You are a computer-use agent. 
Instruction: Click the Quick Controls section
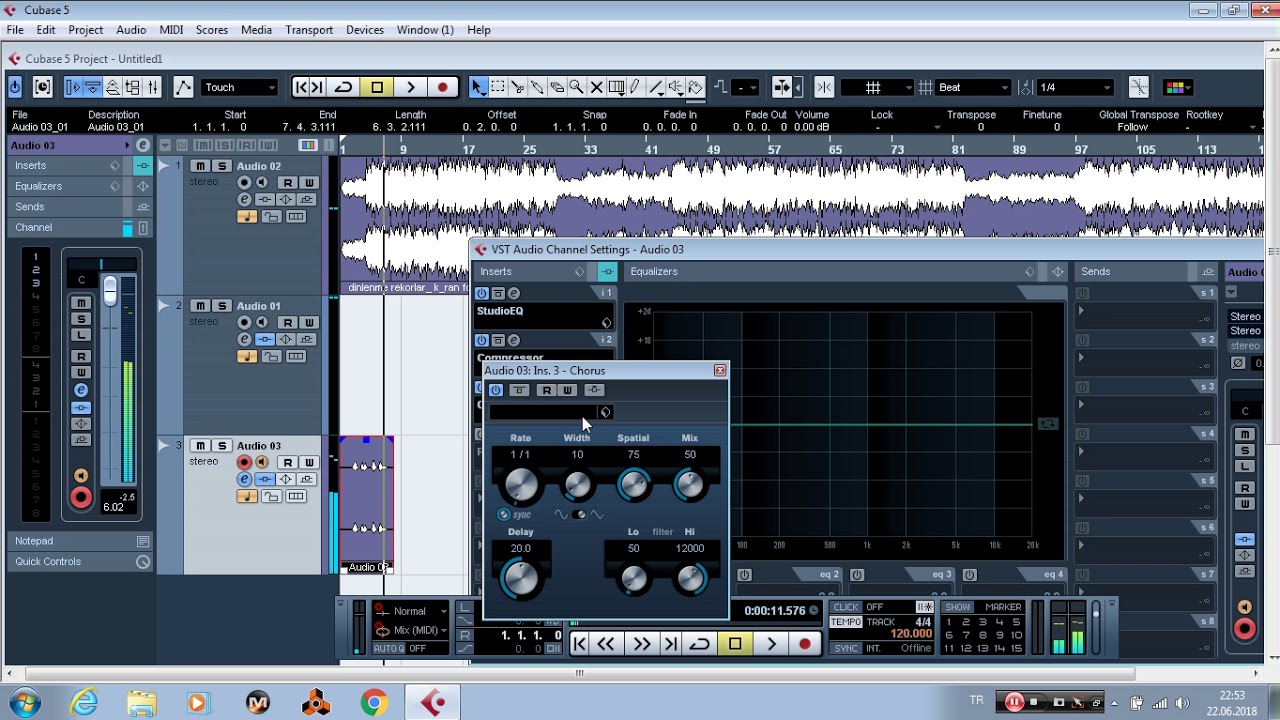click(x=81, y=562)
